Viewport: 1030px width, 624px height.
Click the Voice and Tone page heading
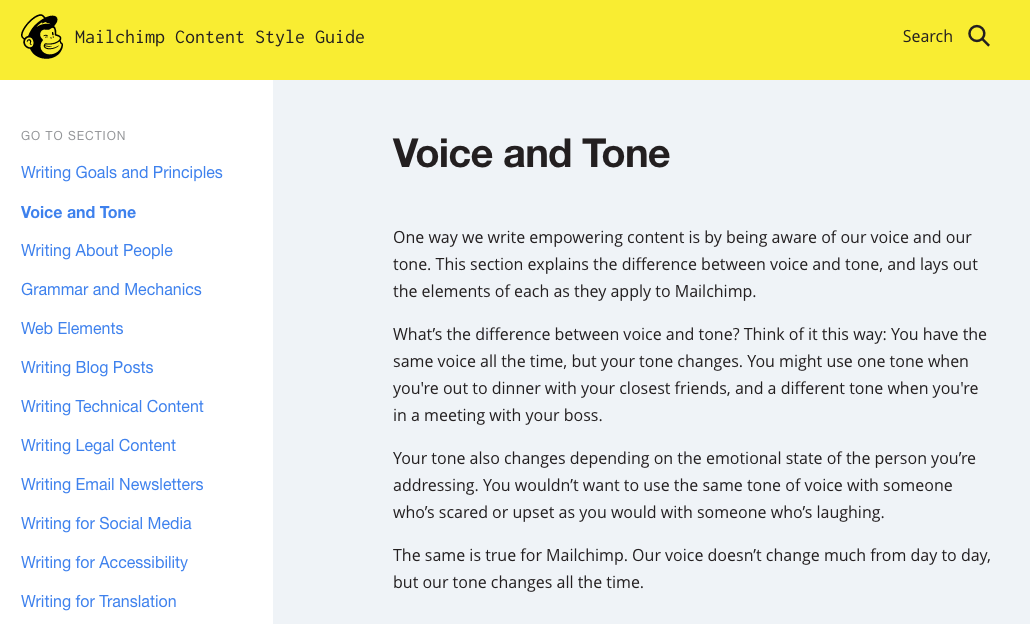pyautogui.click(x=531, y=153)
